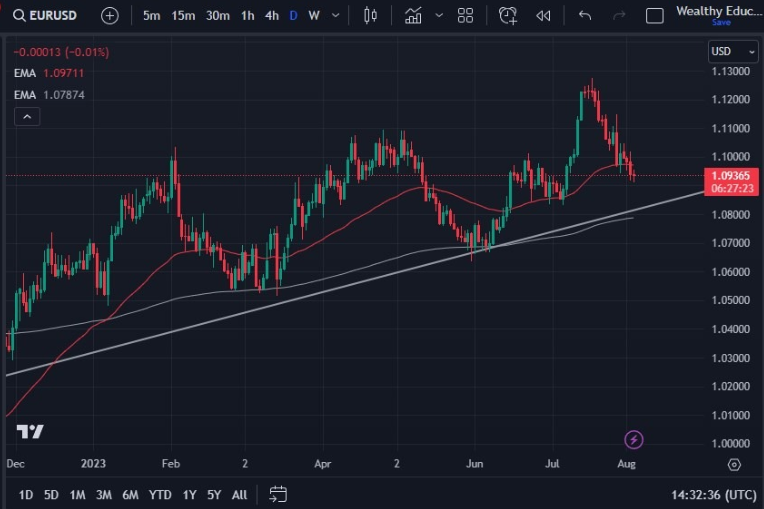
Task: Select the YTD date range tab
Action: [x=160, y=494]
